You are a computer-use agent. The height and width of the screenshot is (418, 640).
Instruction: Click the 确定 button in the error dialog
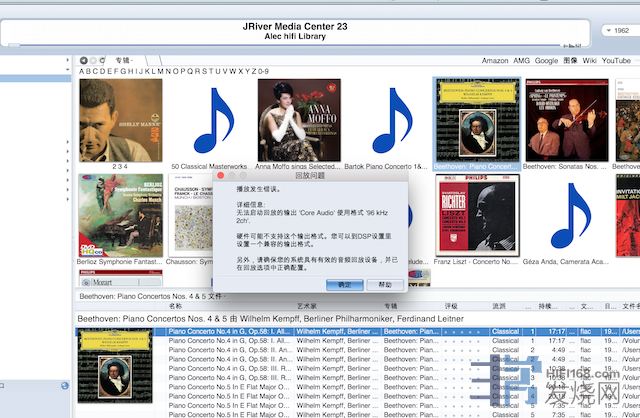[344, 285]
